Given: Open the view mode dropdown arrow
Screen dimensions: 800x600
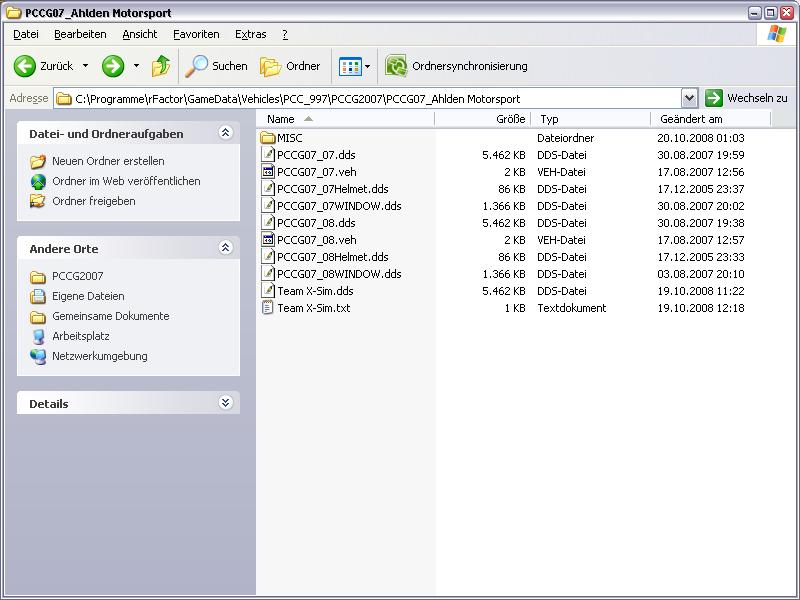Looking at the screenshot, I should pos(367,66).
